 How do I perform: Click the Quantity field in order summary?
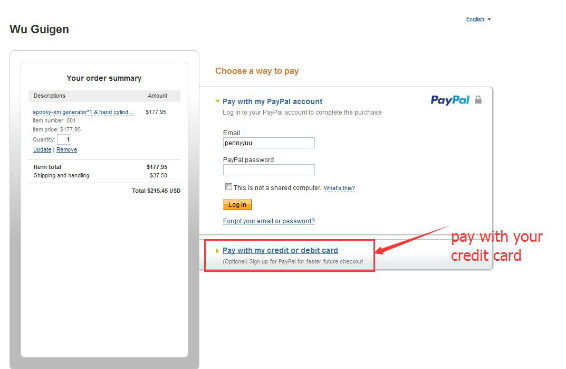tap(64, 139)
